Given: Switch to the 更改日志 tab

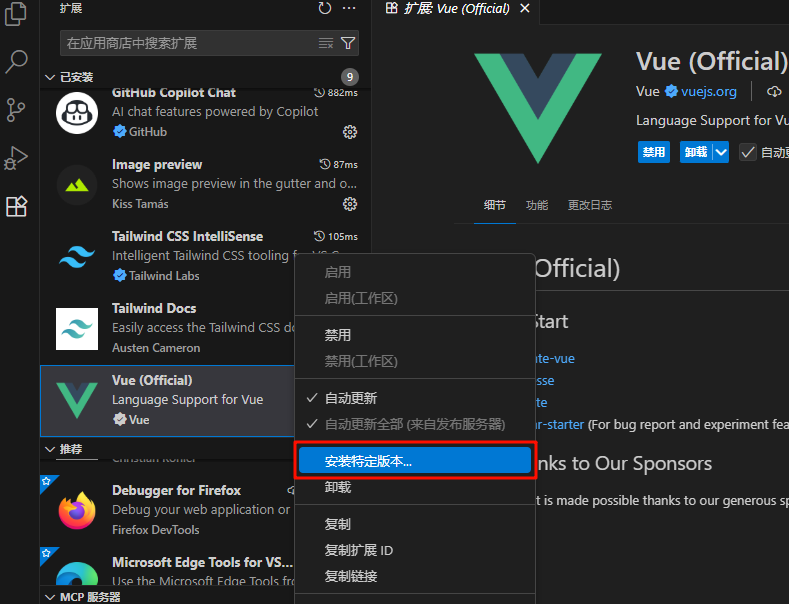Looking at the screenshot, I should (x=590, y=205).
